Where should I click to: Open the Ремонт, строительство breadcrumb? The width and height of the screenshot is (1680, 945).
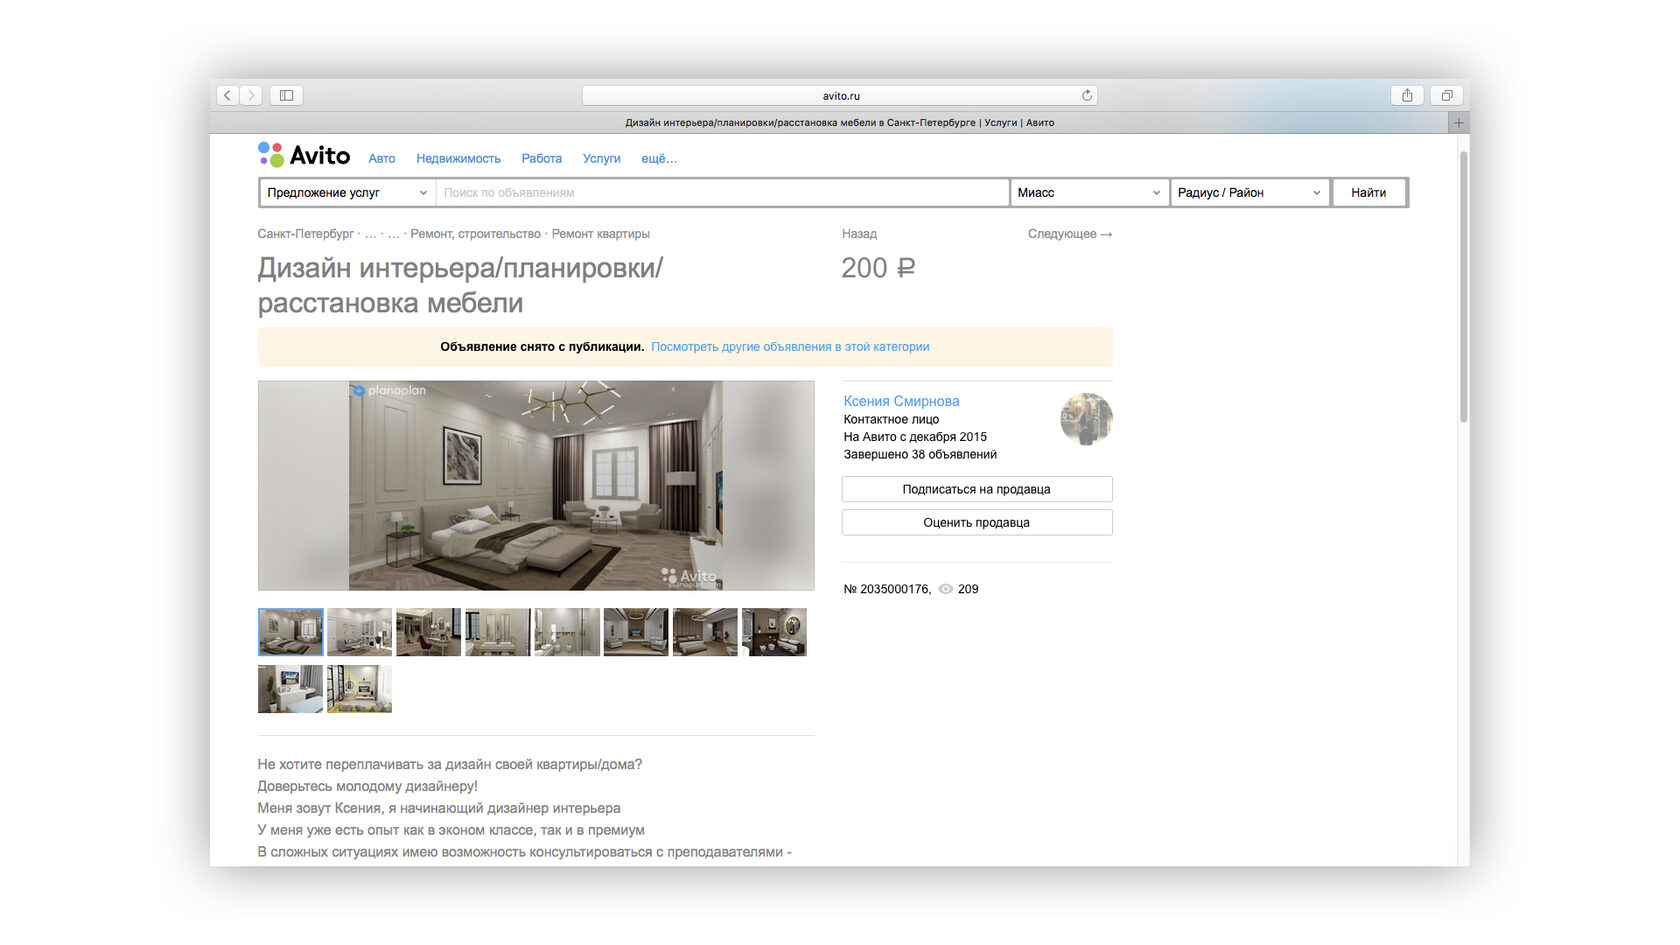pyautogui.click(x=475, y=234)
